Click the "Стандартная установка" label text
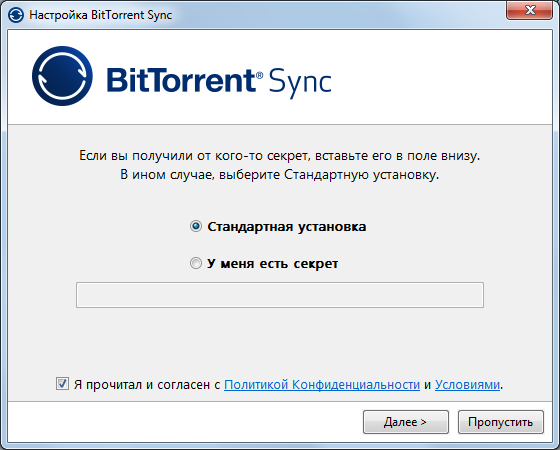This screenshot has height=450, width=560. coord(287,227)
